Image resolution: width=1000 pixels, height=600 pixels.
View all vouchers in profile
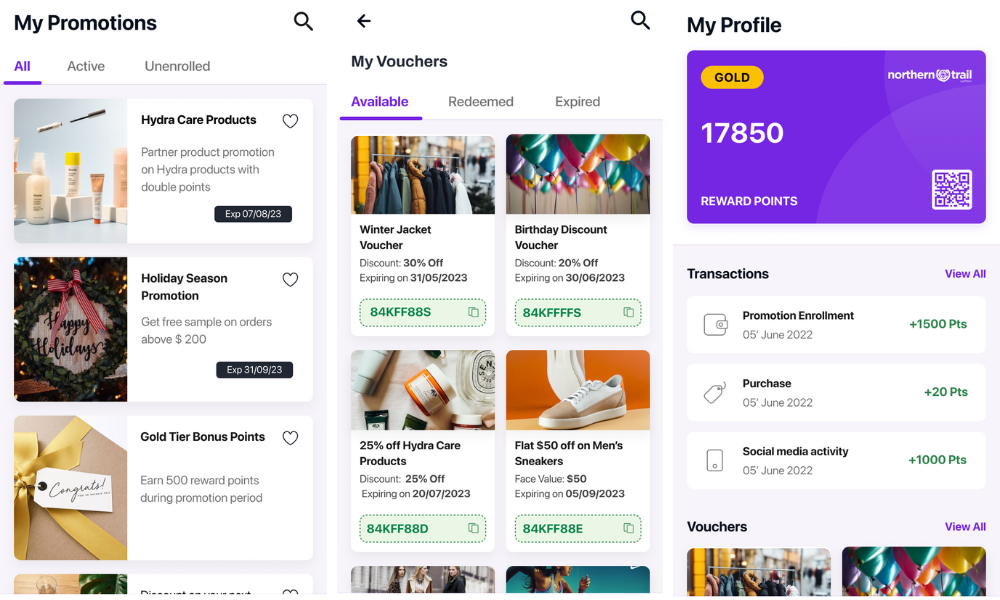tap(965, 527)
